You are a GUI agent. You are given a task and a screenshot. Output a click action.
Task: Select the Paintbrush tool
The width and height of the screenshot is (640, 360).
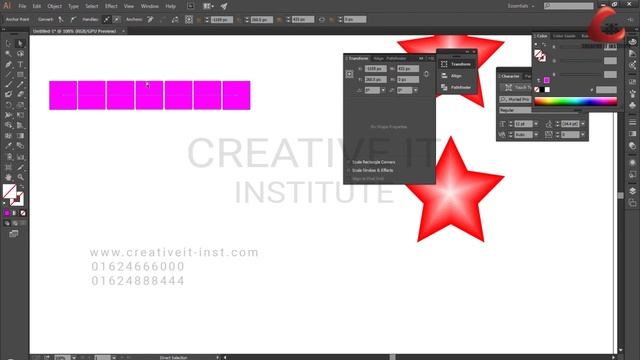point(8,85)
